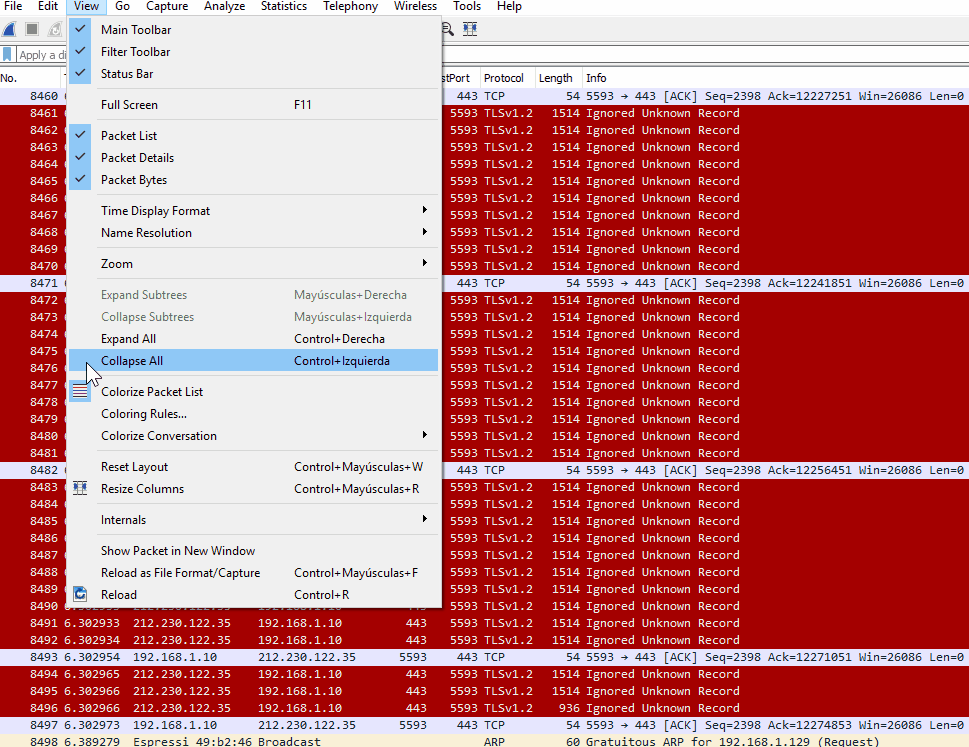Choose Reset Layout menu entry
The height and width of the screenshot is (747, 969).
253,466
